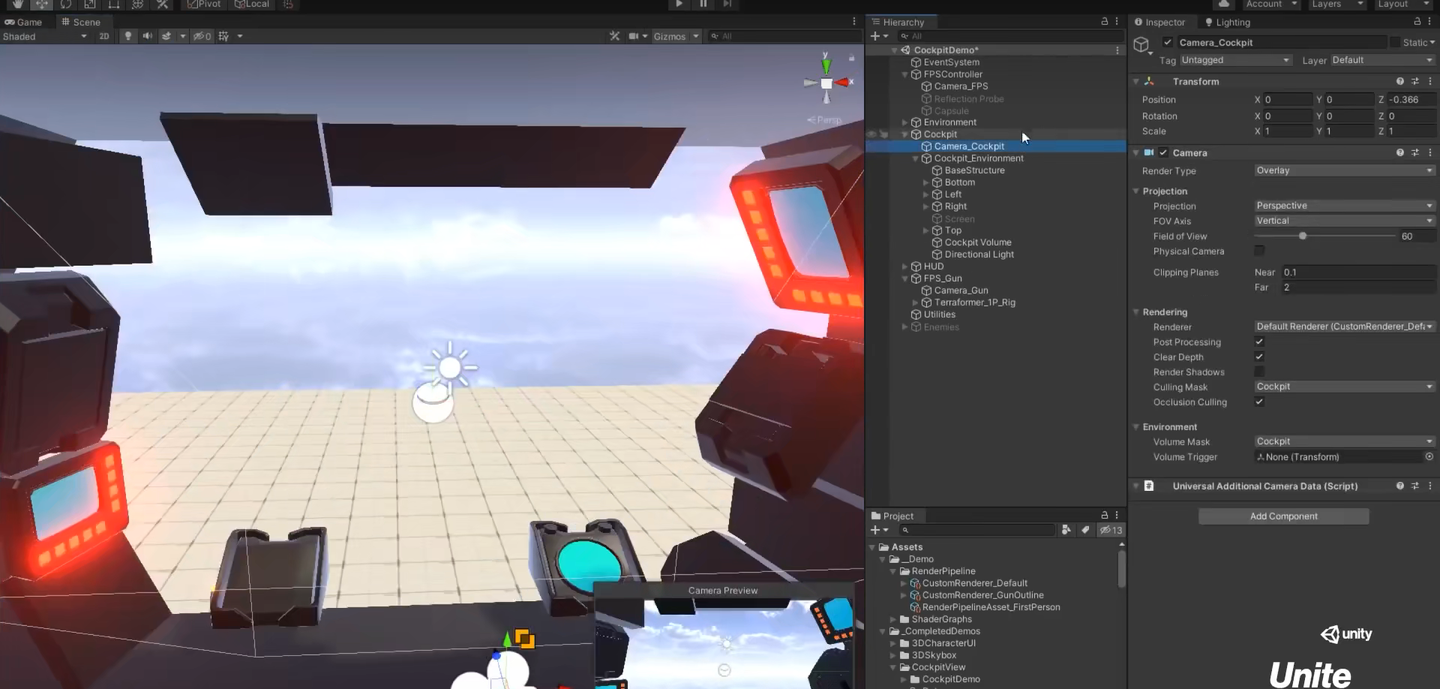Image resolution: width=1440 pixels, height=689 pixels.
Task: Click the Step frame button
Action: [727, 4]
